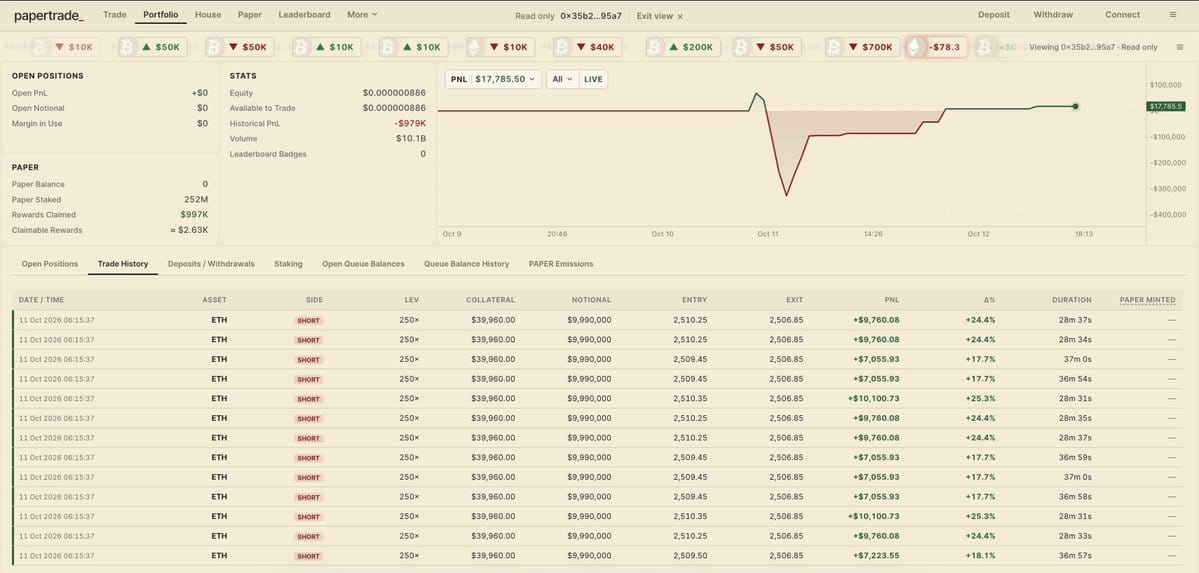The height and width of the screenshot is (573, 1199).
Task: Open the All time range dropdown
Action: [562, 79]
